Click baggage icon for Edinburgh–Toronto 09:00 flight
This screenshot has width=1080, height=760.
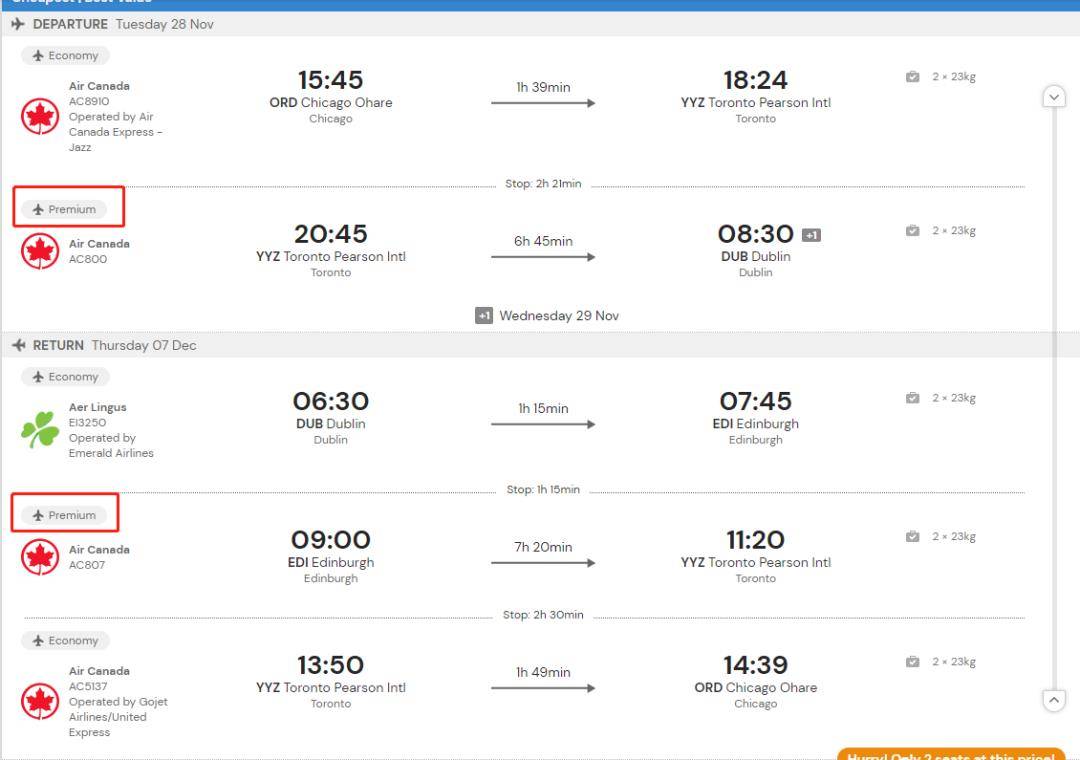click(912, 537)
